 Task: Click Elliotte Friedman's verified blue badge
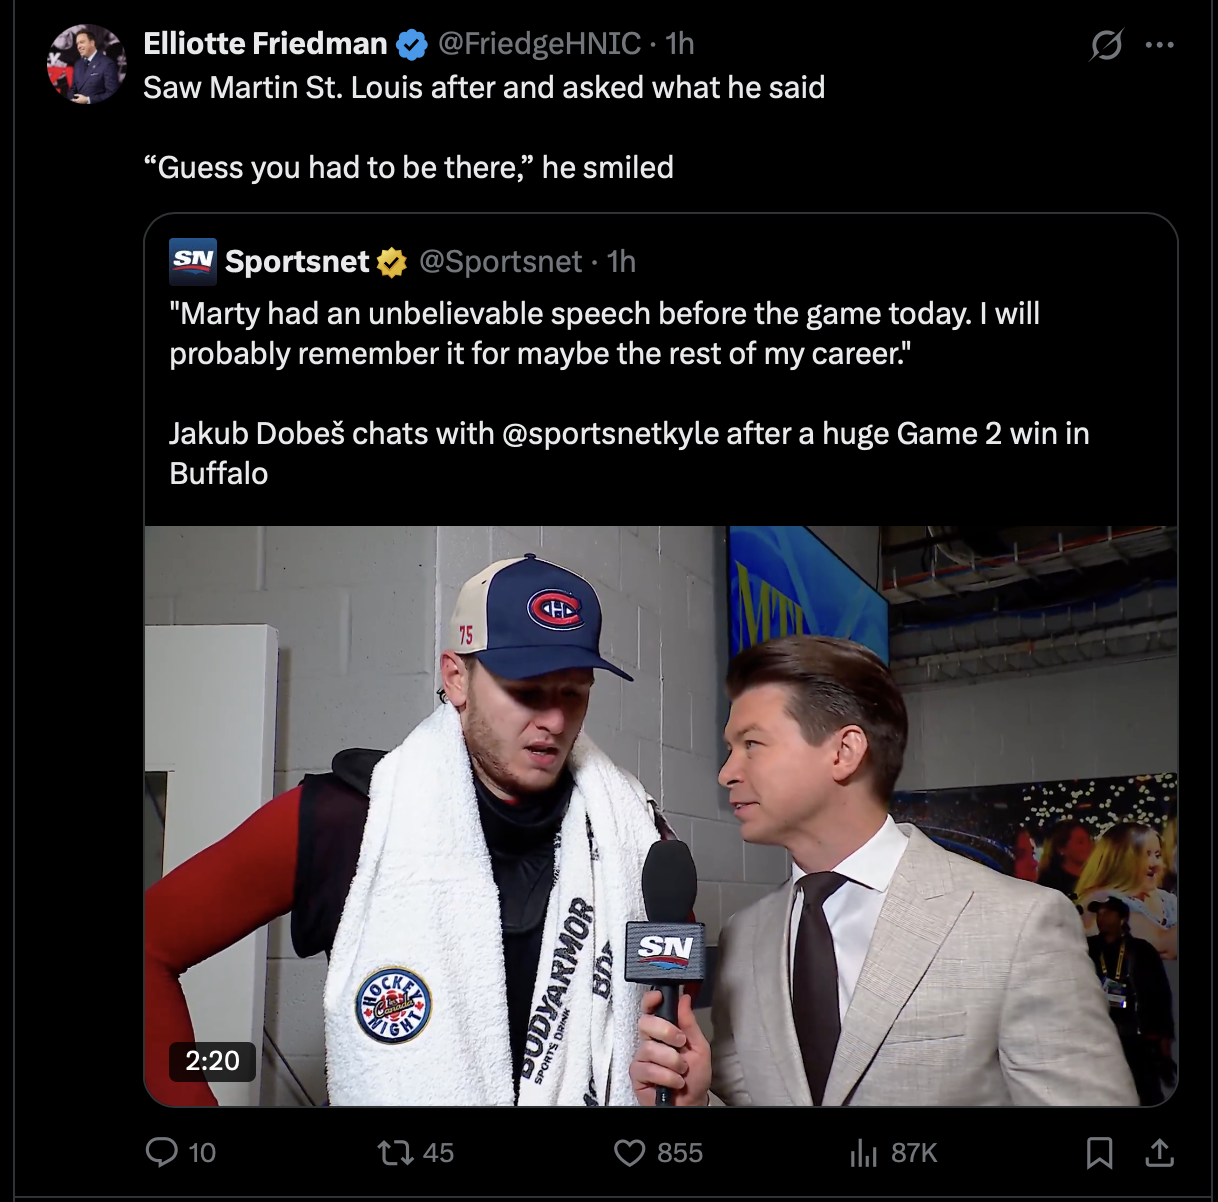411,44
